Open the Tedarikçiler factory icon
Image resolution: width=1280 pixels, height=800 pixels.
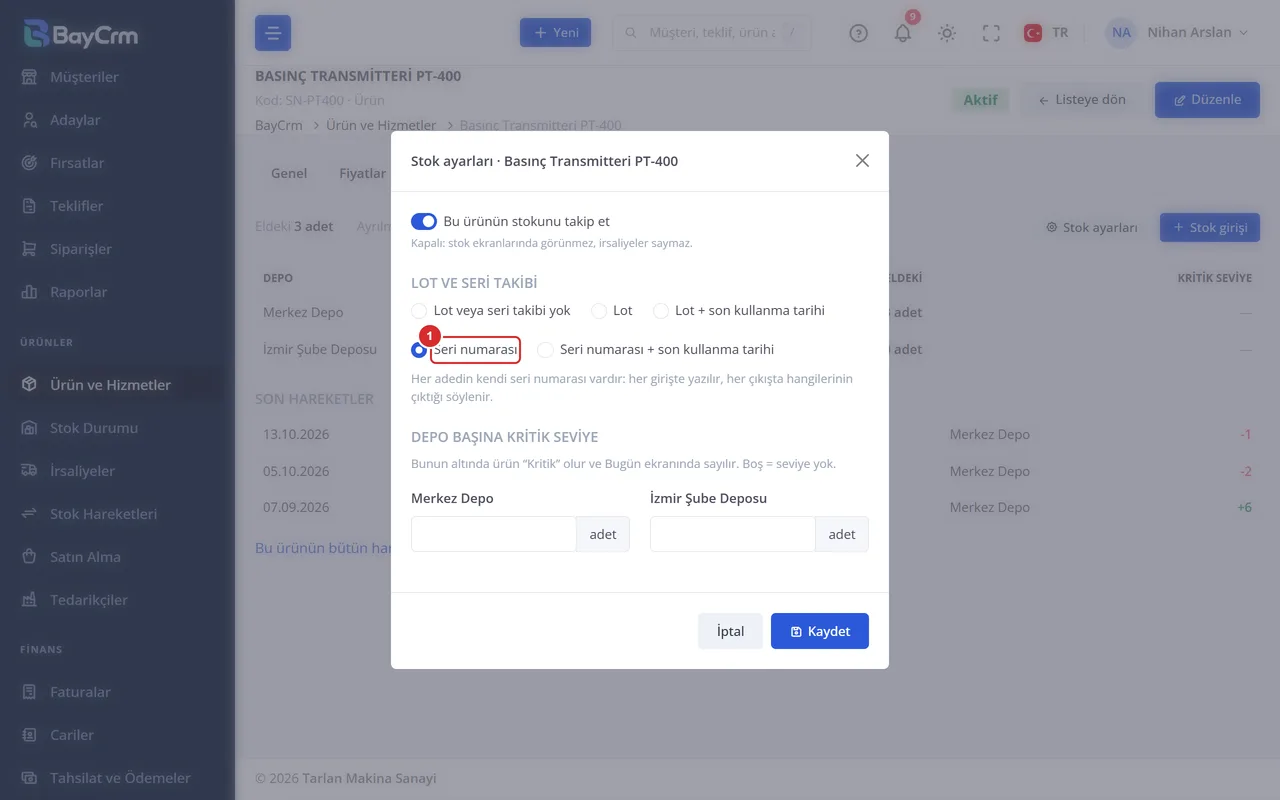(30, 600)
